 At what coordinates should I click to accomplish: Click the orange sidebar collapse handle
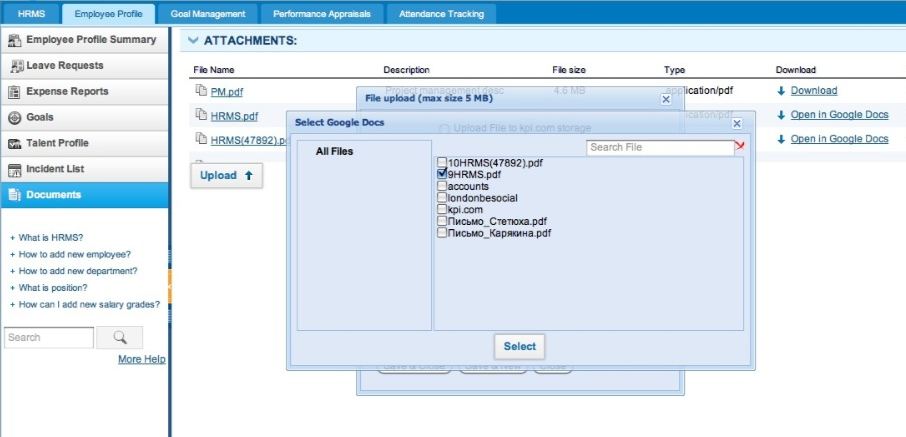click(x=169, y=286)
